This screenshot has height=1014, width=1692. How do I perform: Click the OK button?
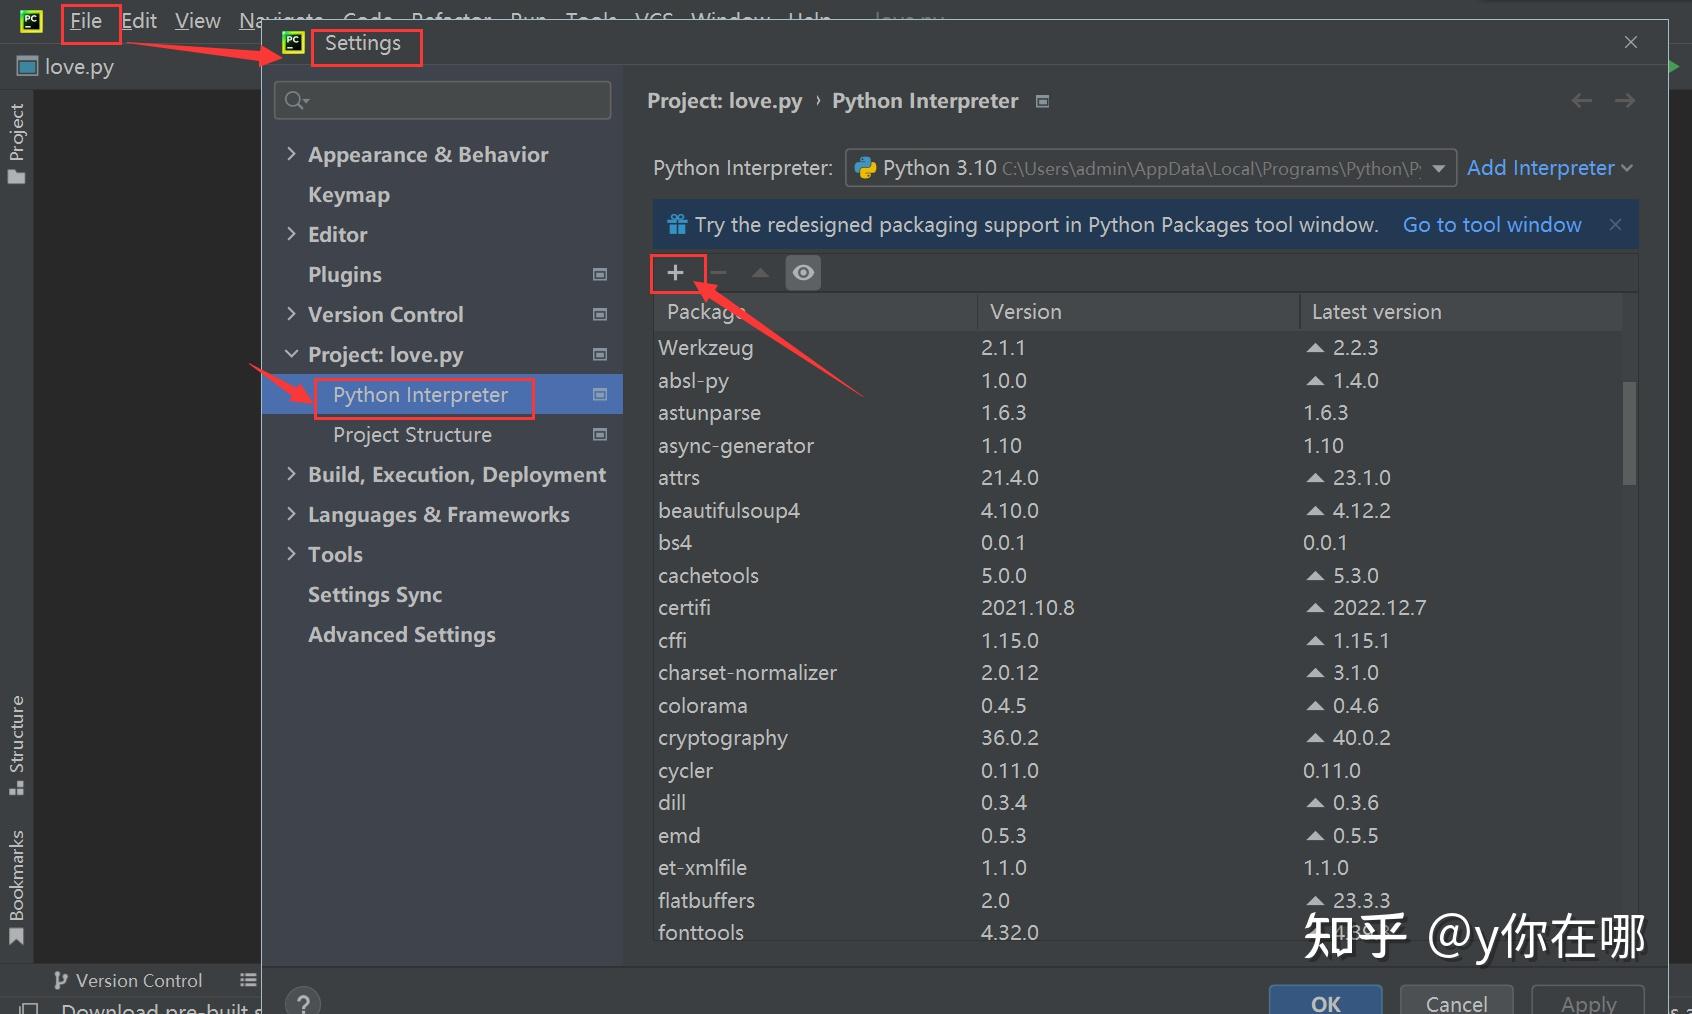1325,1002
